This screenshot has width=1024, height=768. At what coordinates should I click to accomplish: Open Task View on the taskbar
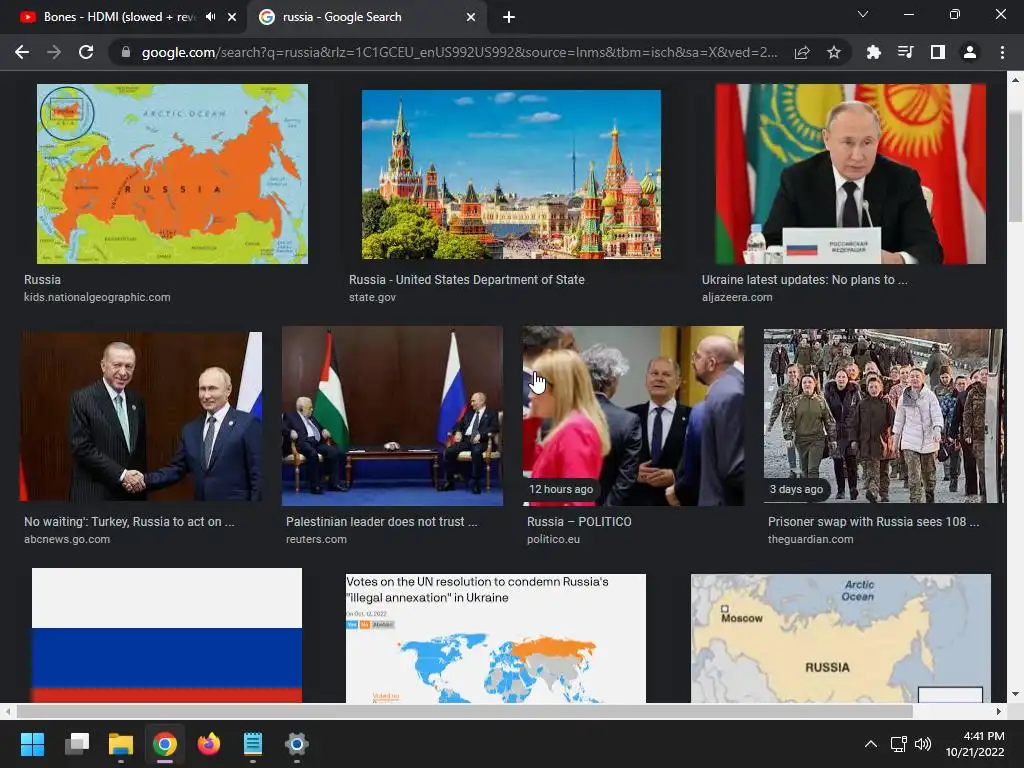77,744
